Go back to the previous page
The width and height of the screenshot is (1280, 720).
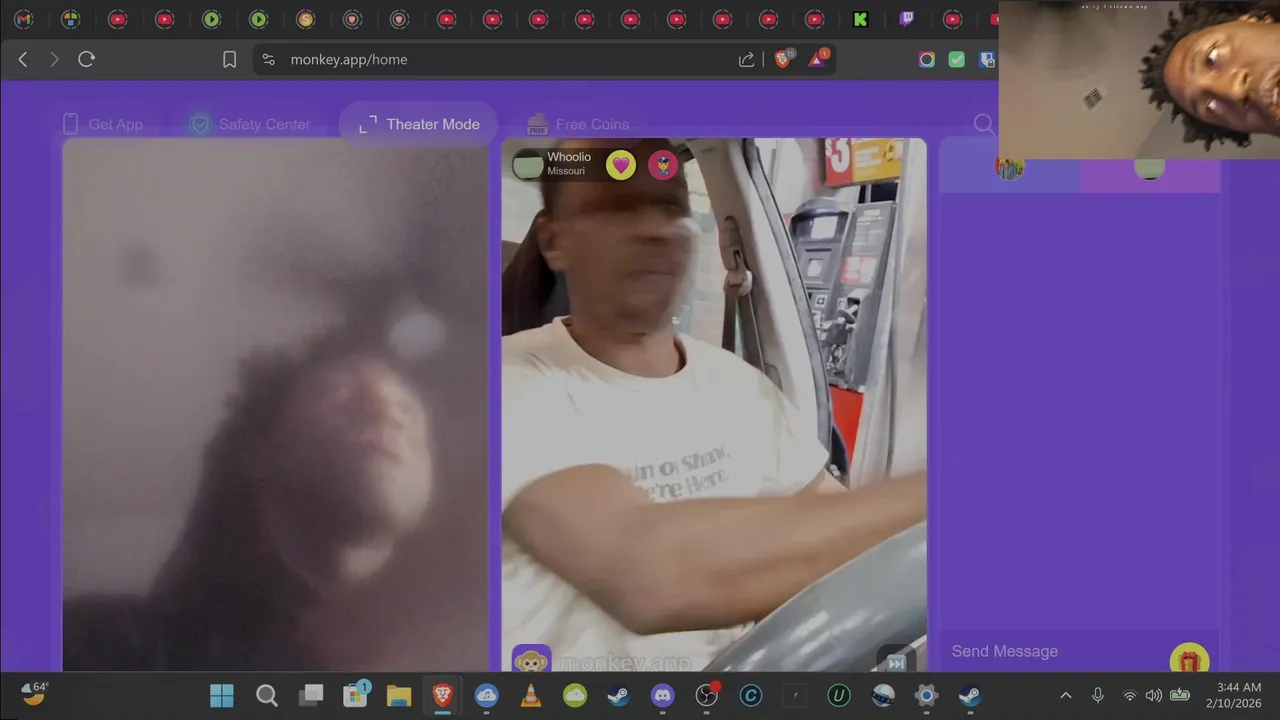tap(23, 59)
